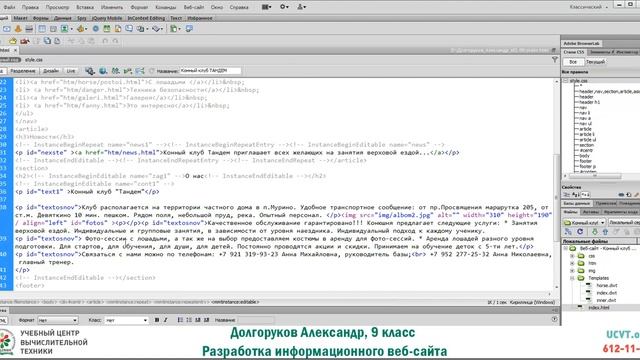Switch to Разделение split view
Image resolution: width=640 pixels, height=360 pixels.
pyautogui.click(x=23, y=71)
